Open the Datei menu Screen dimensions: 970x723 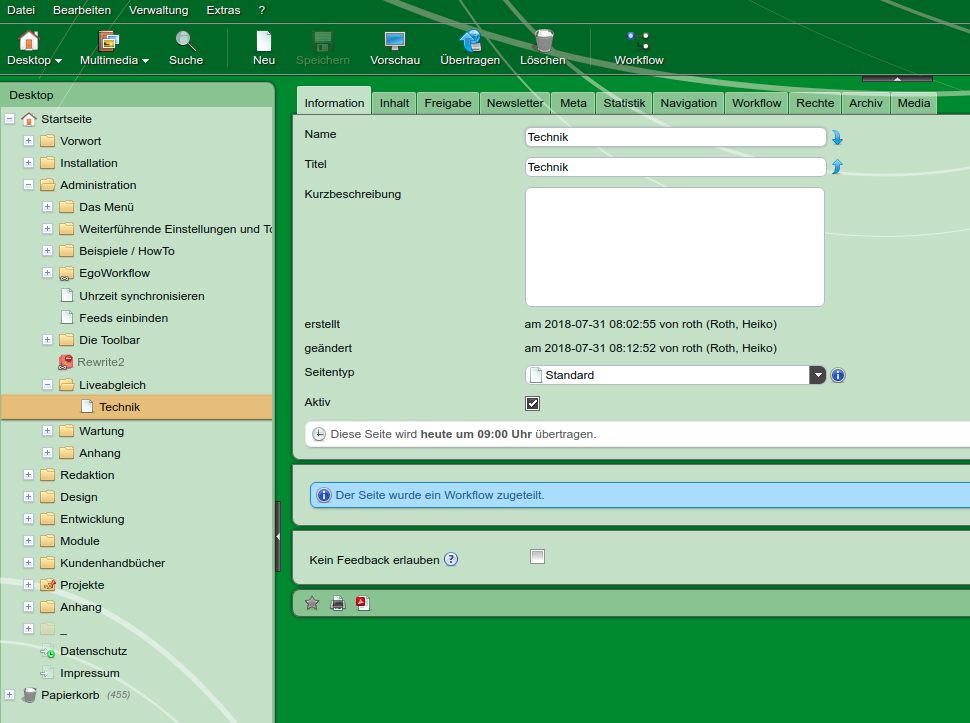click(21, 11)
